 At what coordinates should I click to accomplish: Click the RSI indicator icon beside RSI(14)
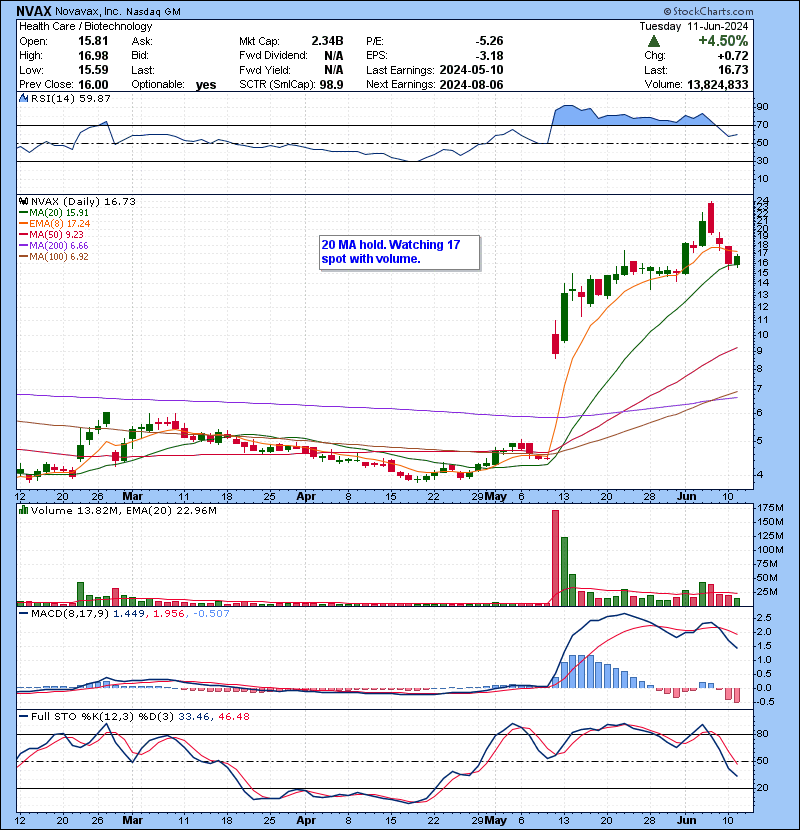tap(23, 98)
